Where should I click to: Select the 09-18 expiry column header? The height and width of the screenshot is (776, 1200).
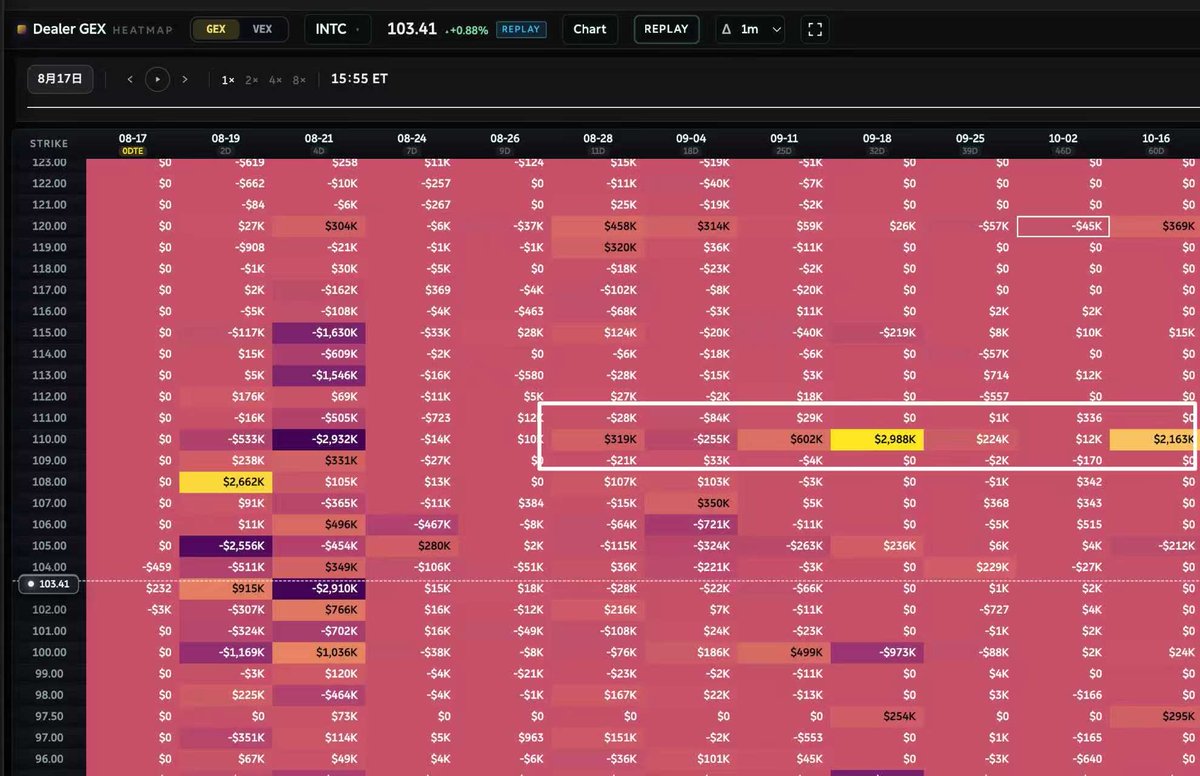(x=877, y=143)
